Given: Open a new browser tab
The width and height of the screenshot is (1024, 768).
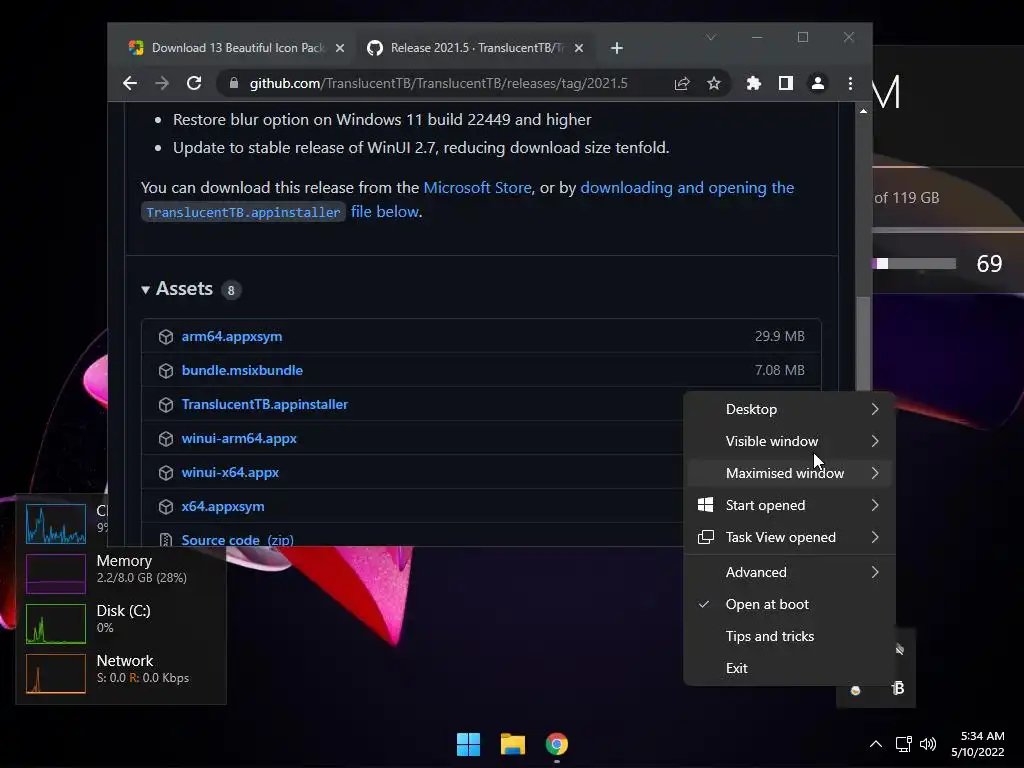Looking at the screenshot, I should 616,48.
